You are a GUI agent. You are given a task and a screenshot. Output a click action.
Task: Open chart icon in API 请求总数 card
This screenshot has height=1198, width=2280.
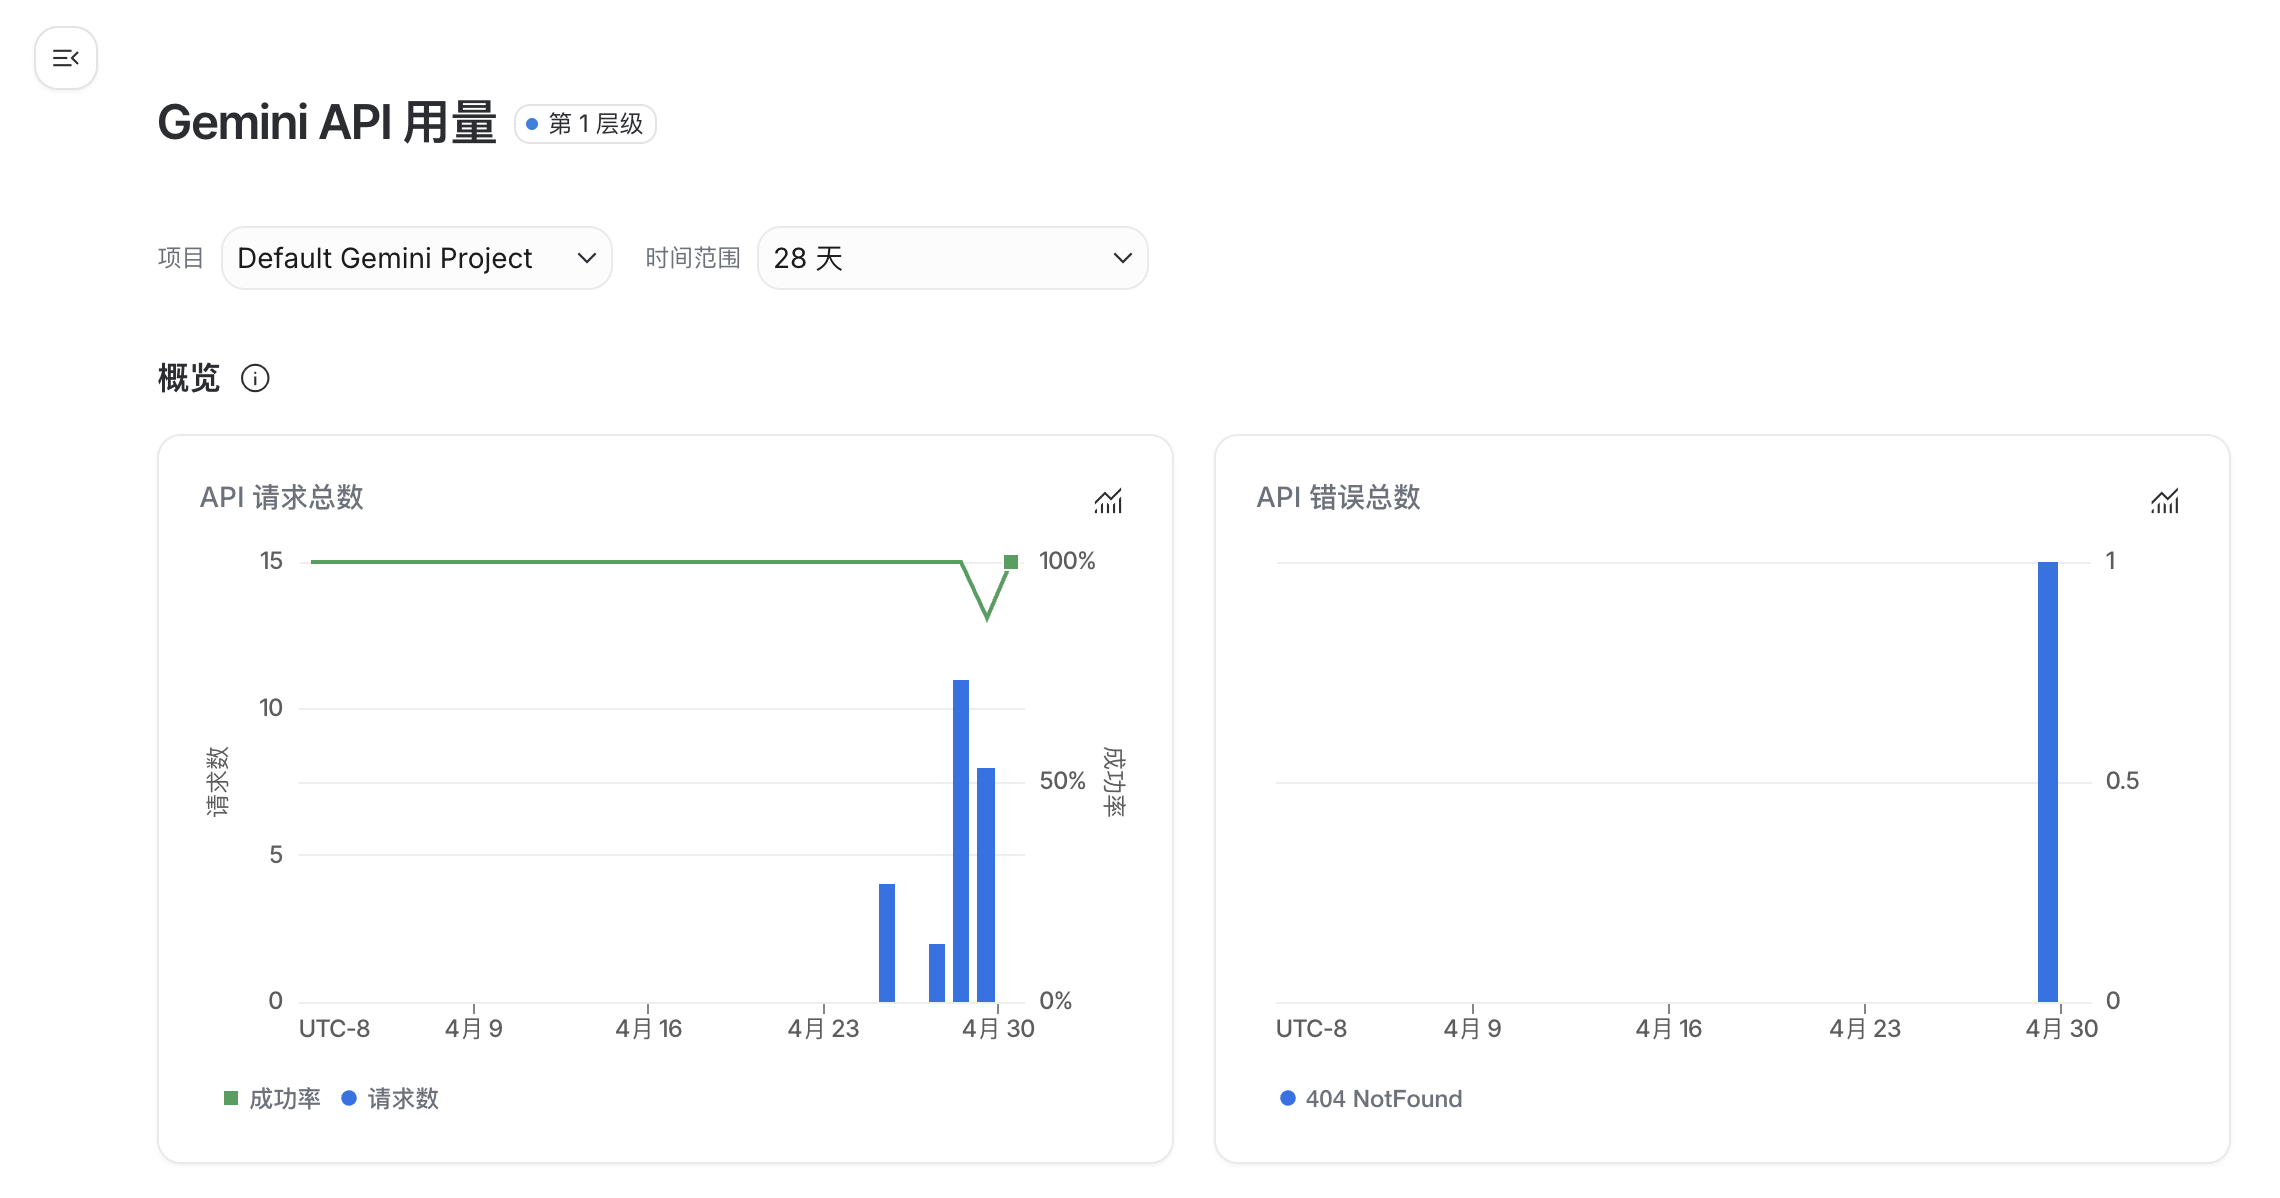(1108, 500)
